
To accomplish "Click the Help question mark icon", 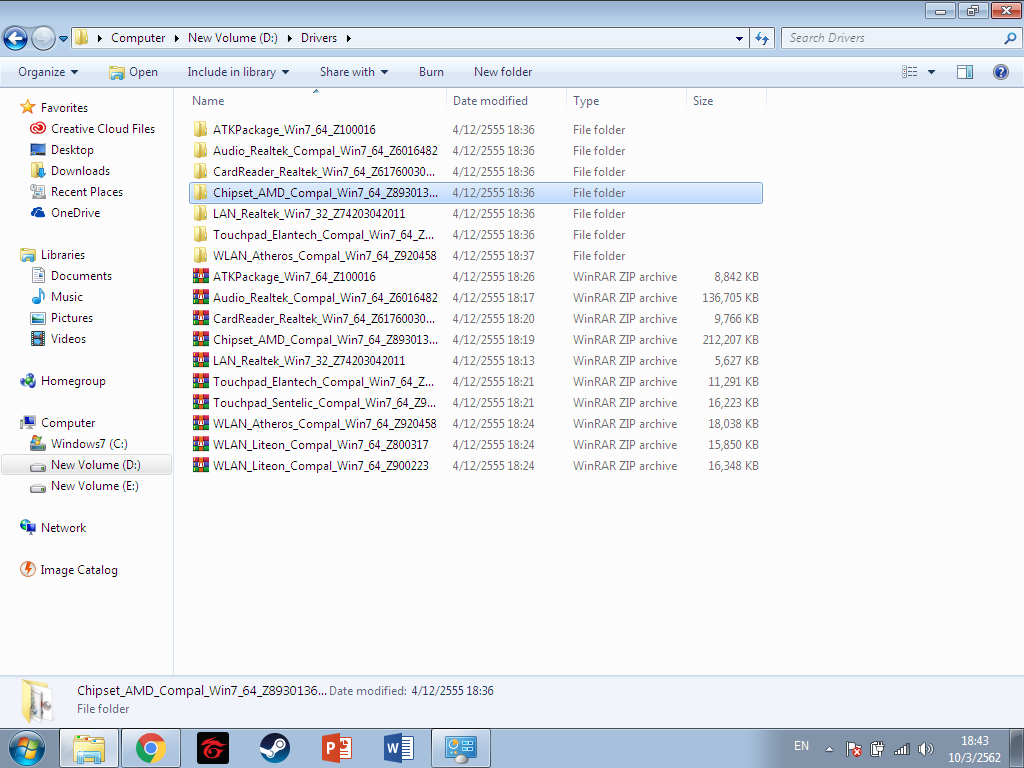I will (x=1000, y=72).
